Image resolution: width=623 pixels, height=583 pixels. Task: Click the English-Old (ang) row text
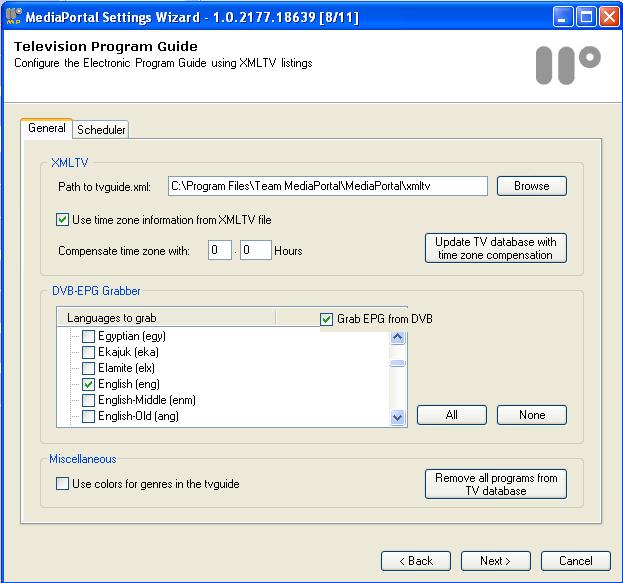click(138, 416)
